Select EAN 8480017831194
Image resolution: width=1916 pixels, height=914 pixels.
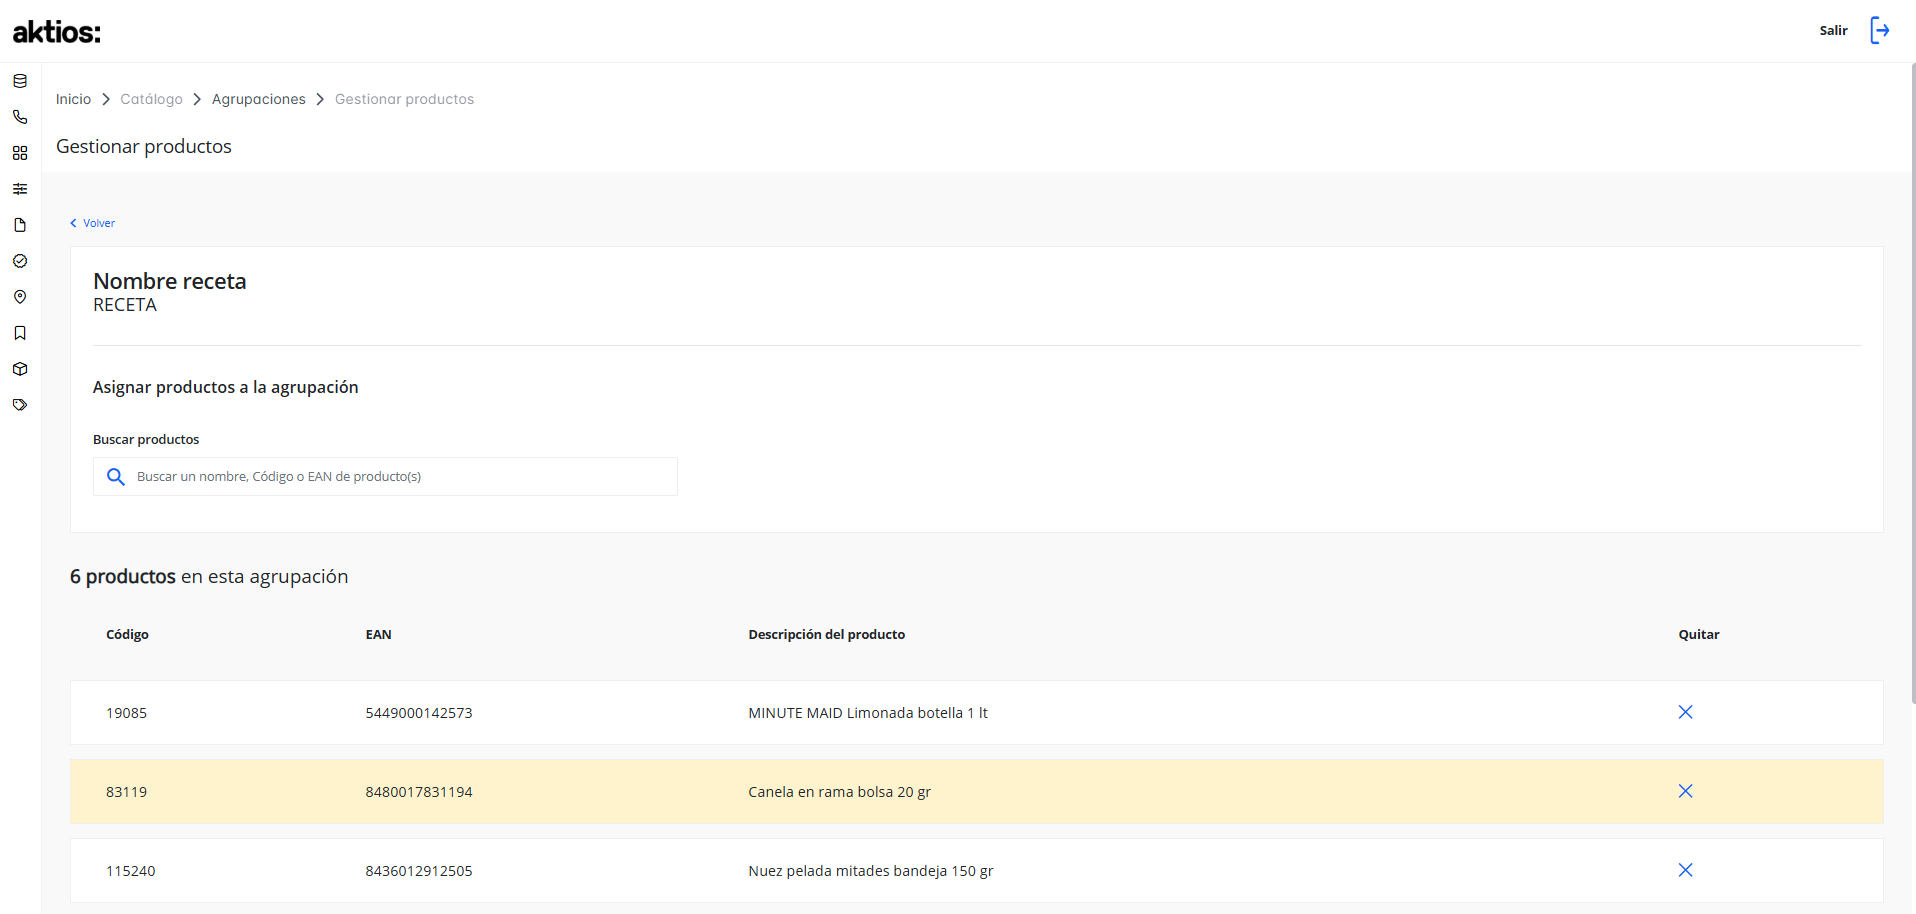point(419,792)
